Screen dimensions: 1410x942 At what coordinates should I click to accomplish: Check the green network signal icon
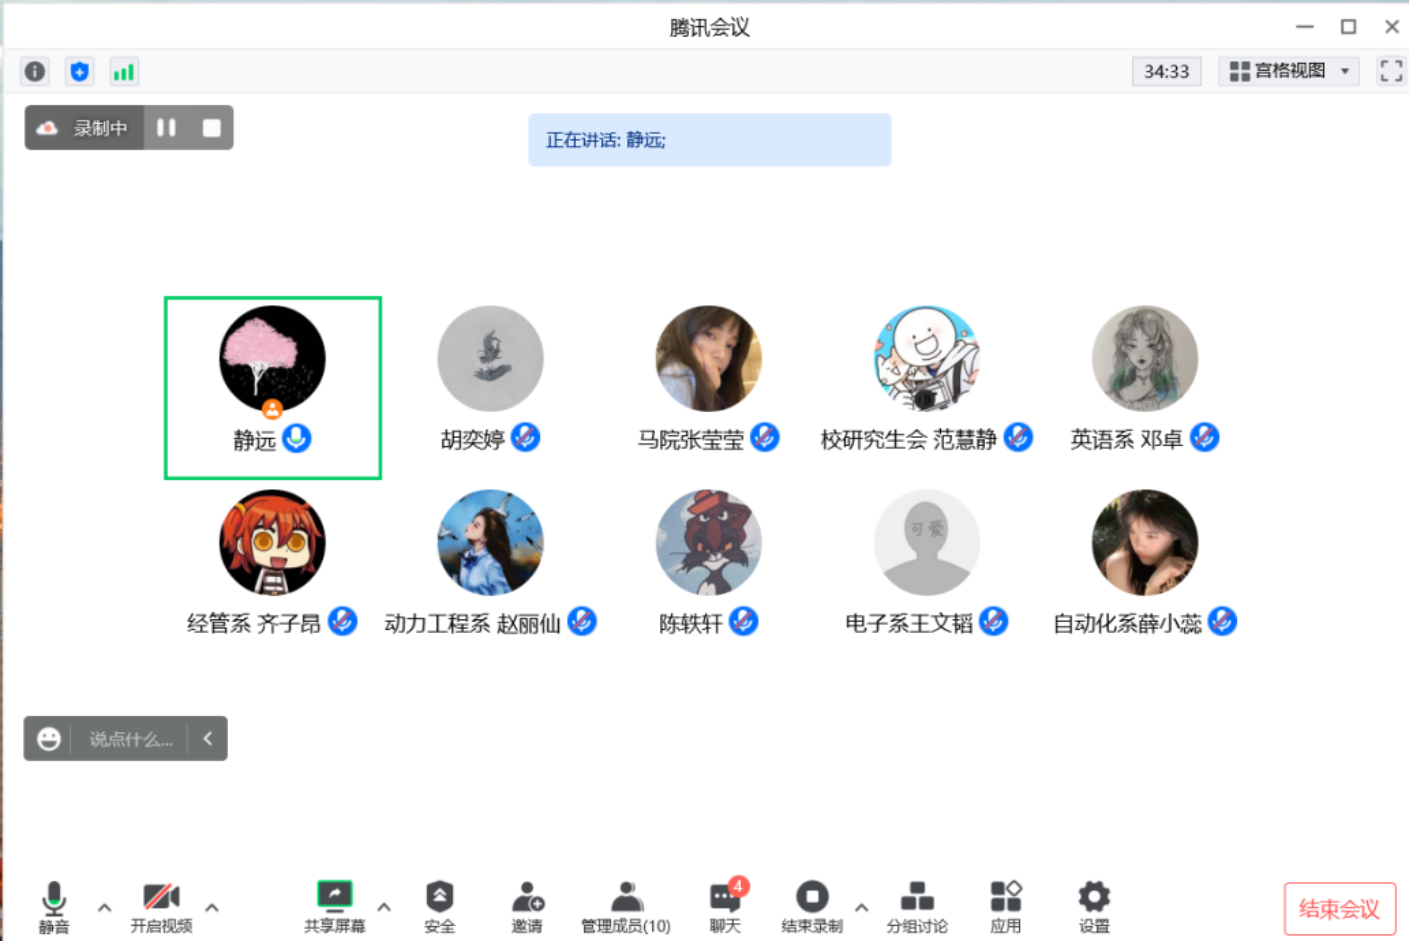(x=123, y=71)
